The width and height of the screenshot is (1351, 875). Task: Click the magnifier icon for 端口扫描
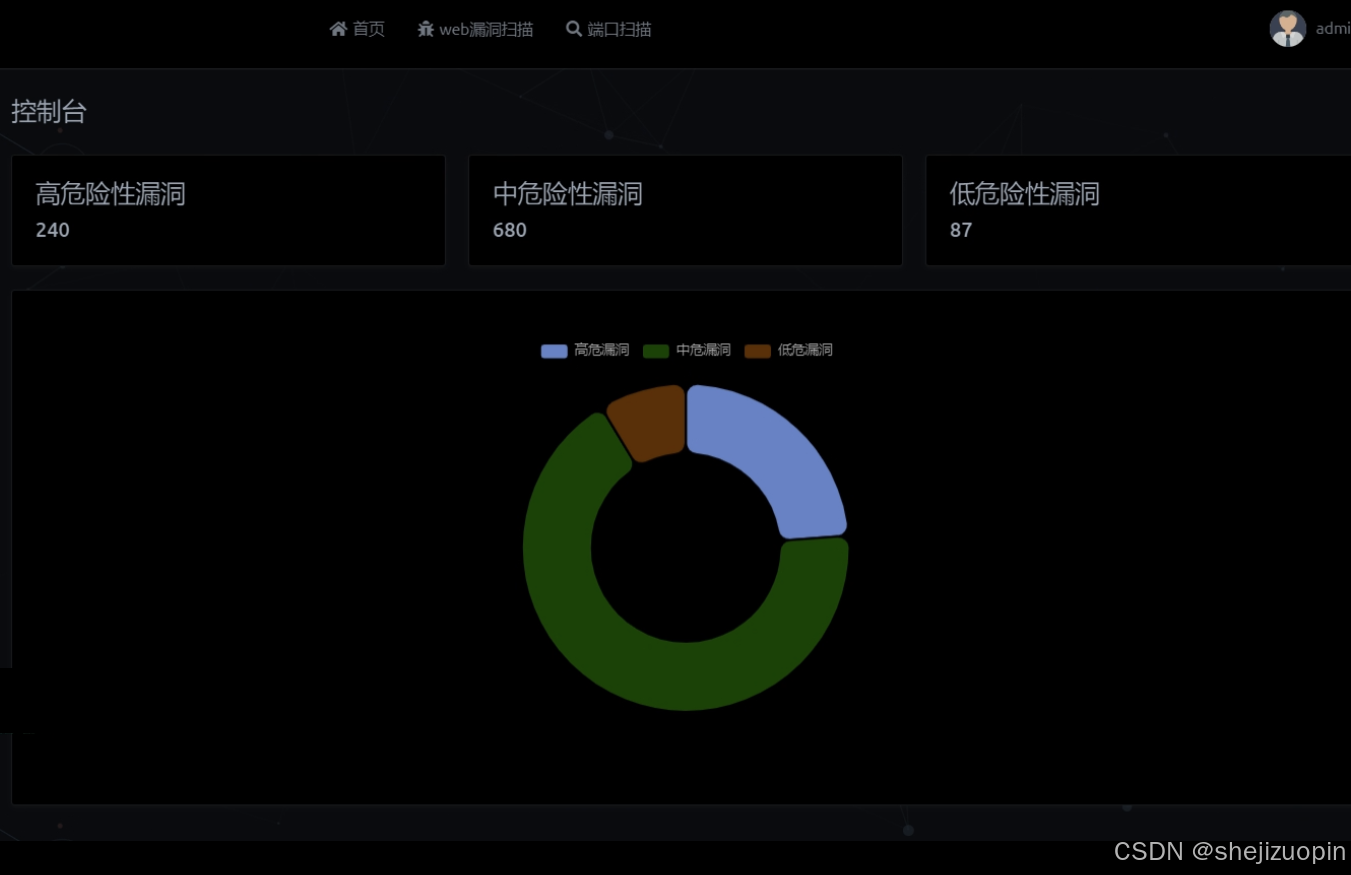(x=574, y=29)
